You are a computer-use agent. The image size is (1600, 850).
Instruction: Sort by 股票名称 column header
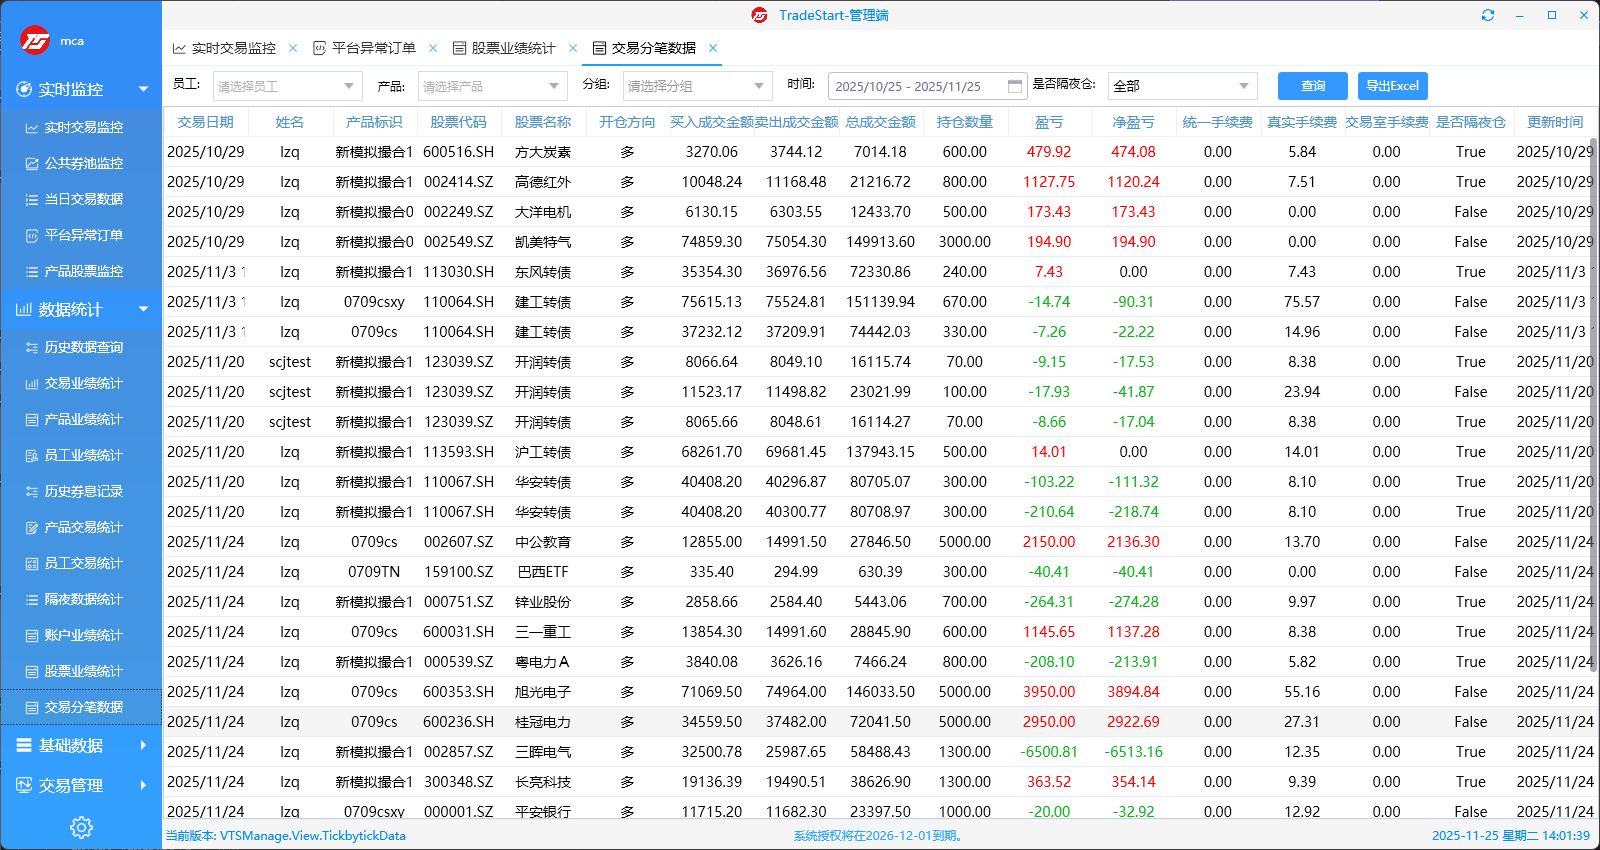[543, 122]
